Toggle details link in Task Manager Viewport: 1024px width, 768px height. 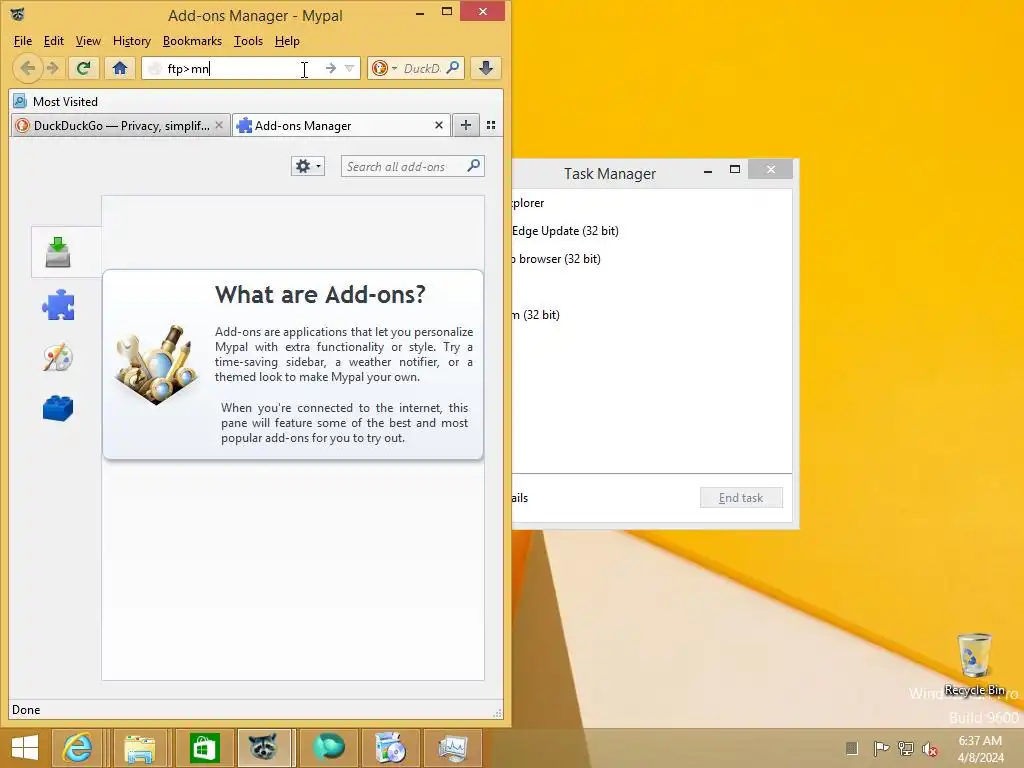520,498
